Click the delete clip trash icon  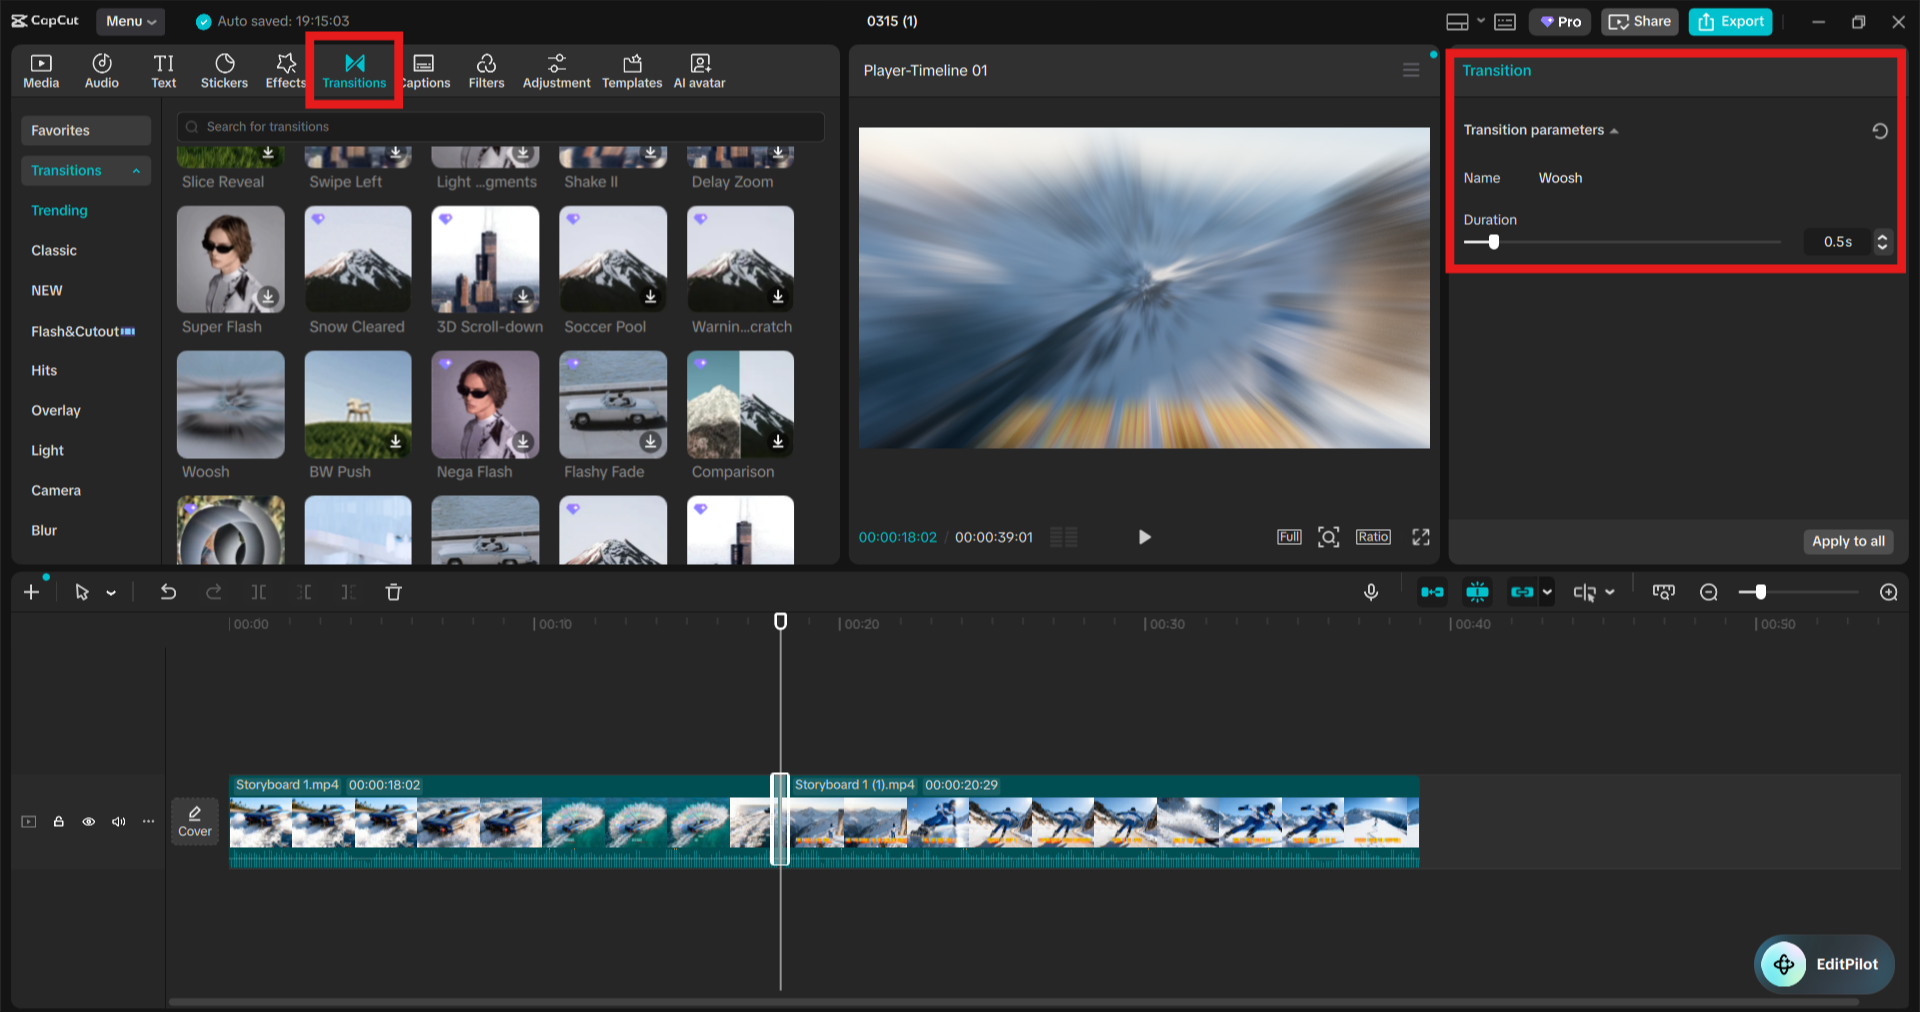393,591
